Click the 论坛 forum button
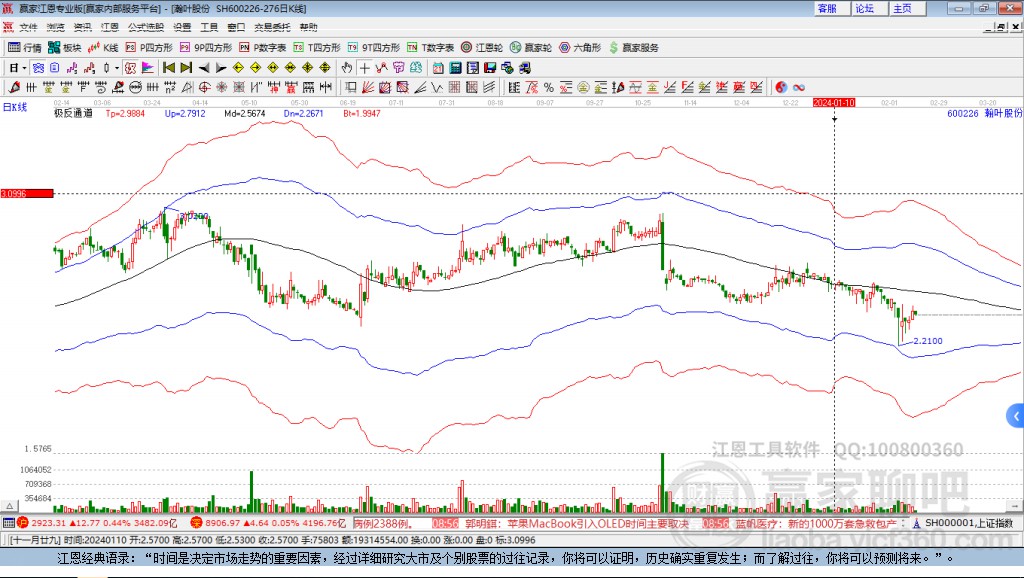The width and height of the screenshot is (1024, 578). click(x=864, y=8)
